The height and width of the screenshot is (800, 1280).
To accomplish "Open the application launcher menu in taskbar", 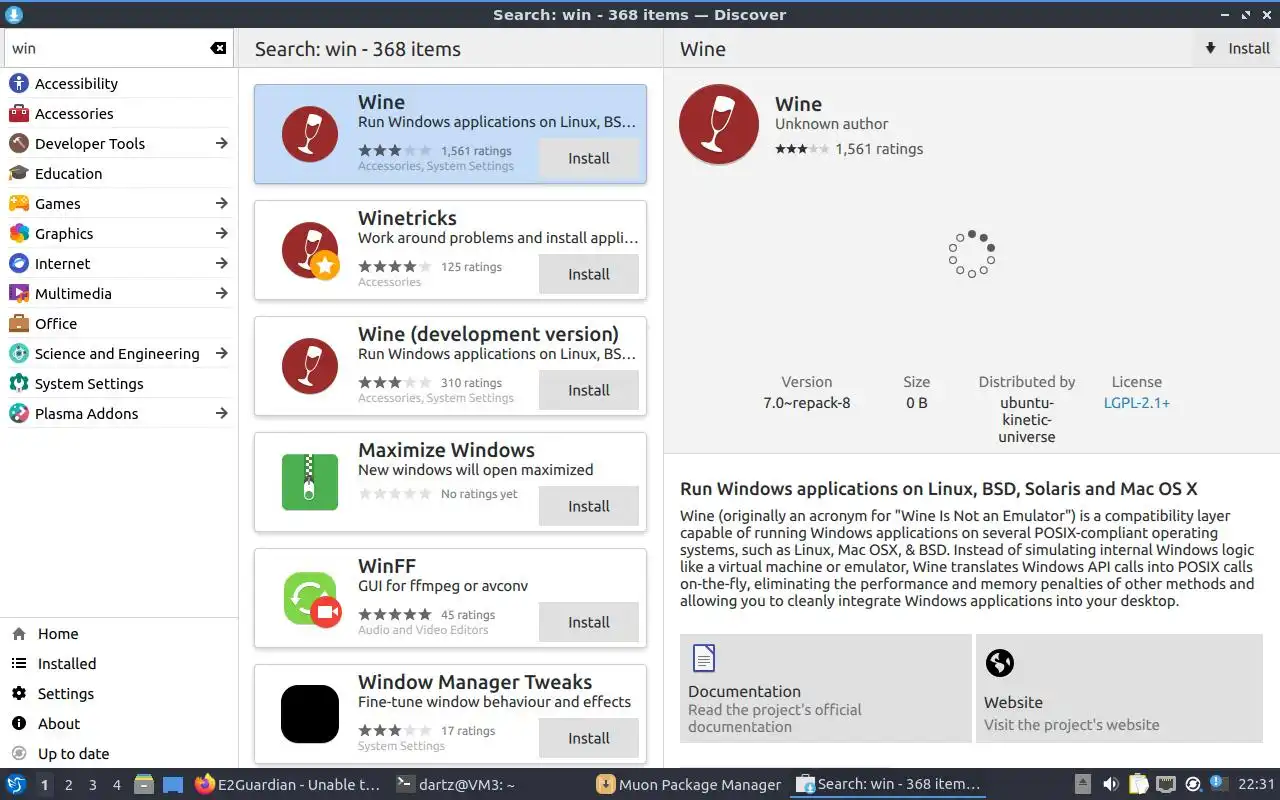I will (x=16, y=784).
